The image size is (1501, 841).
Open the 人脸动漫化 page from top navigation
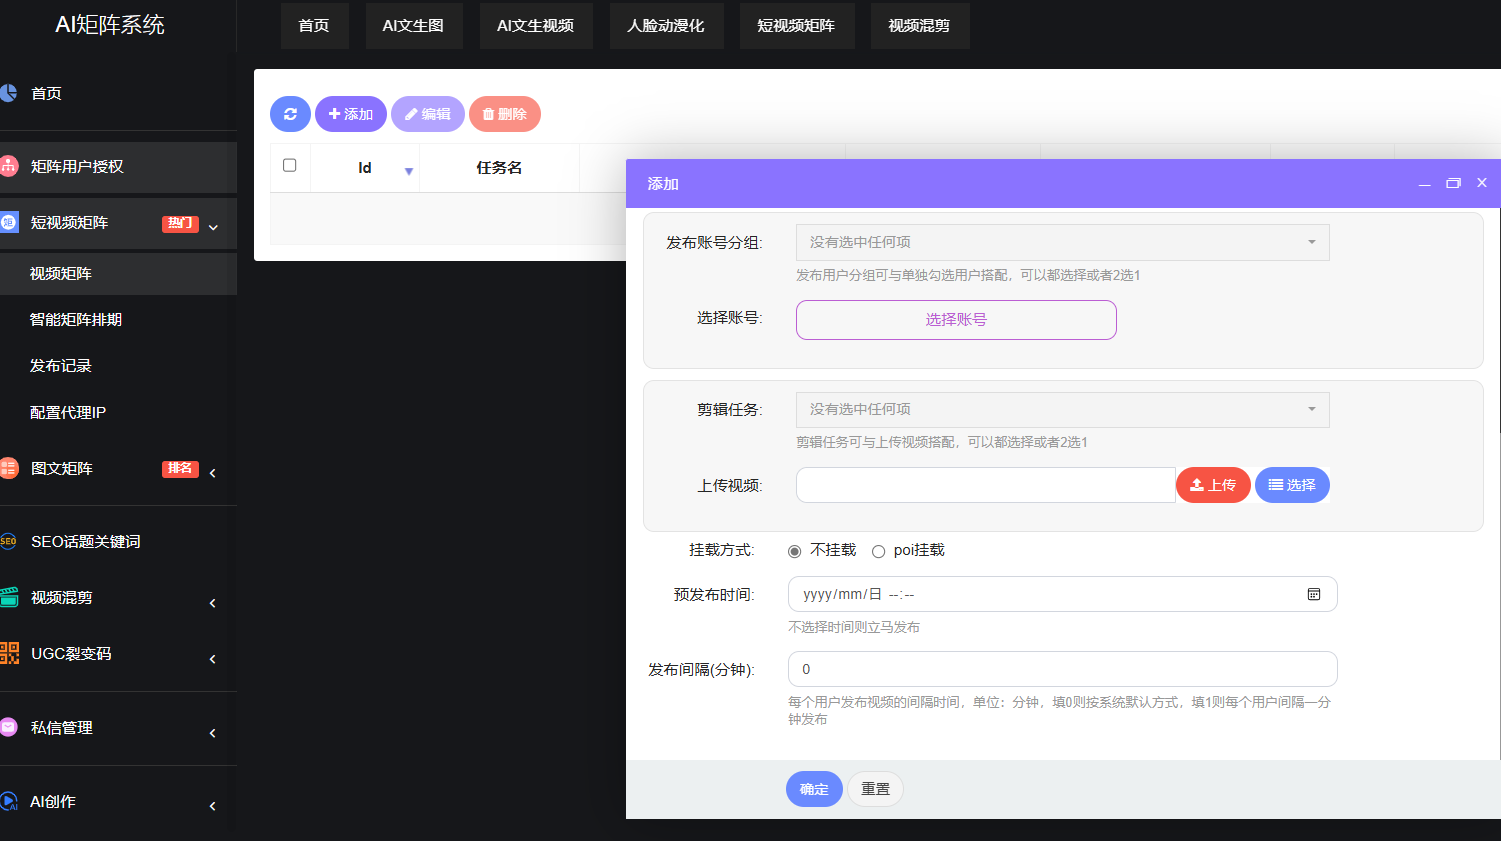[666, 26]
